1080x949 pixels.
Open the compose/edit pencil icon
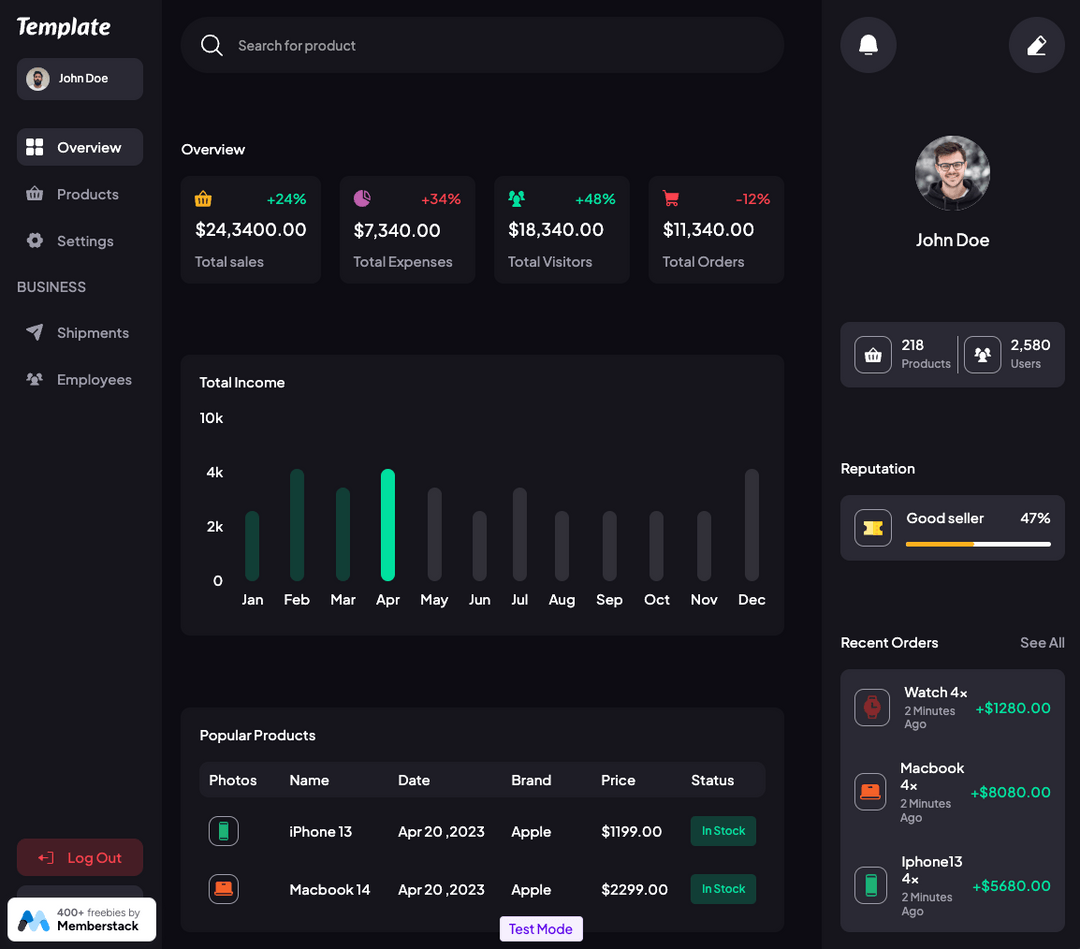click(x=1036, y=44)
